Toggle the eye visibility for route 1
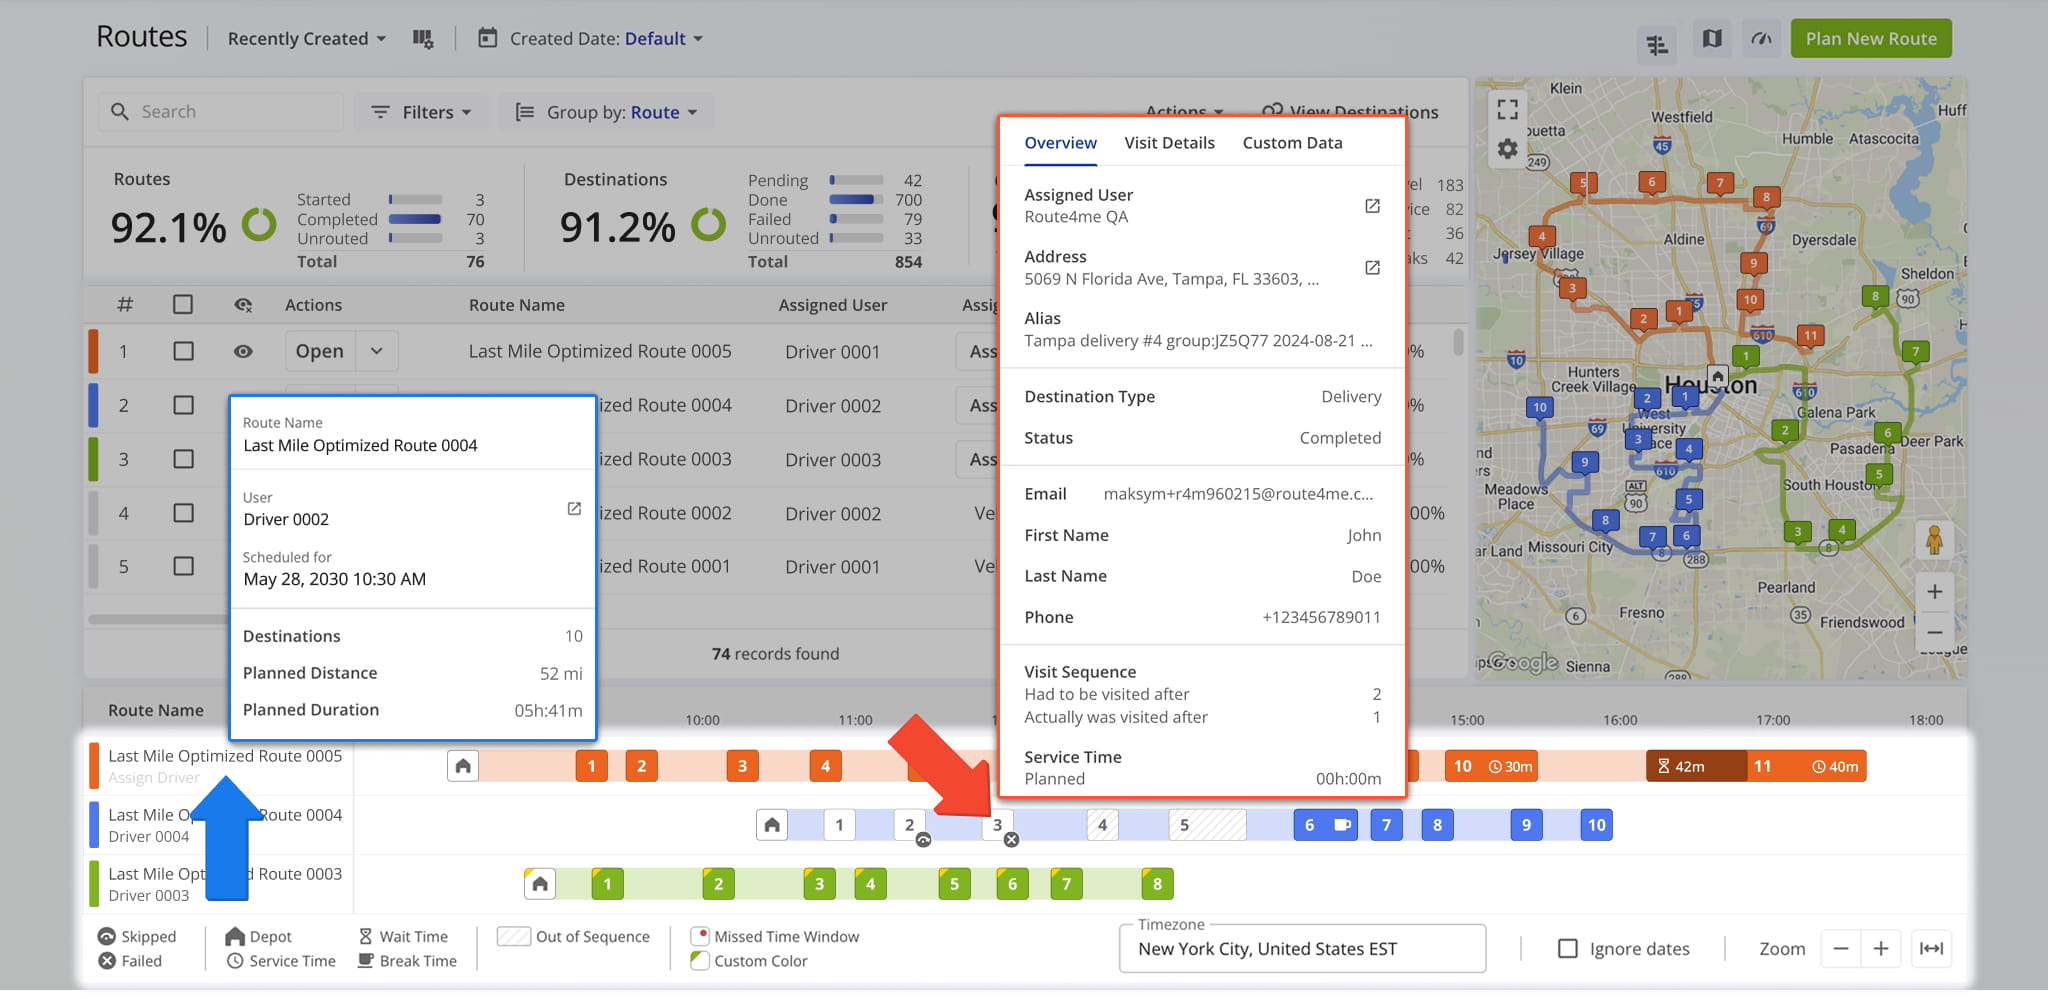The height and width of the screenshot is (999, 2048). [x=243, y=351]
